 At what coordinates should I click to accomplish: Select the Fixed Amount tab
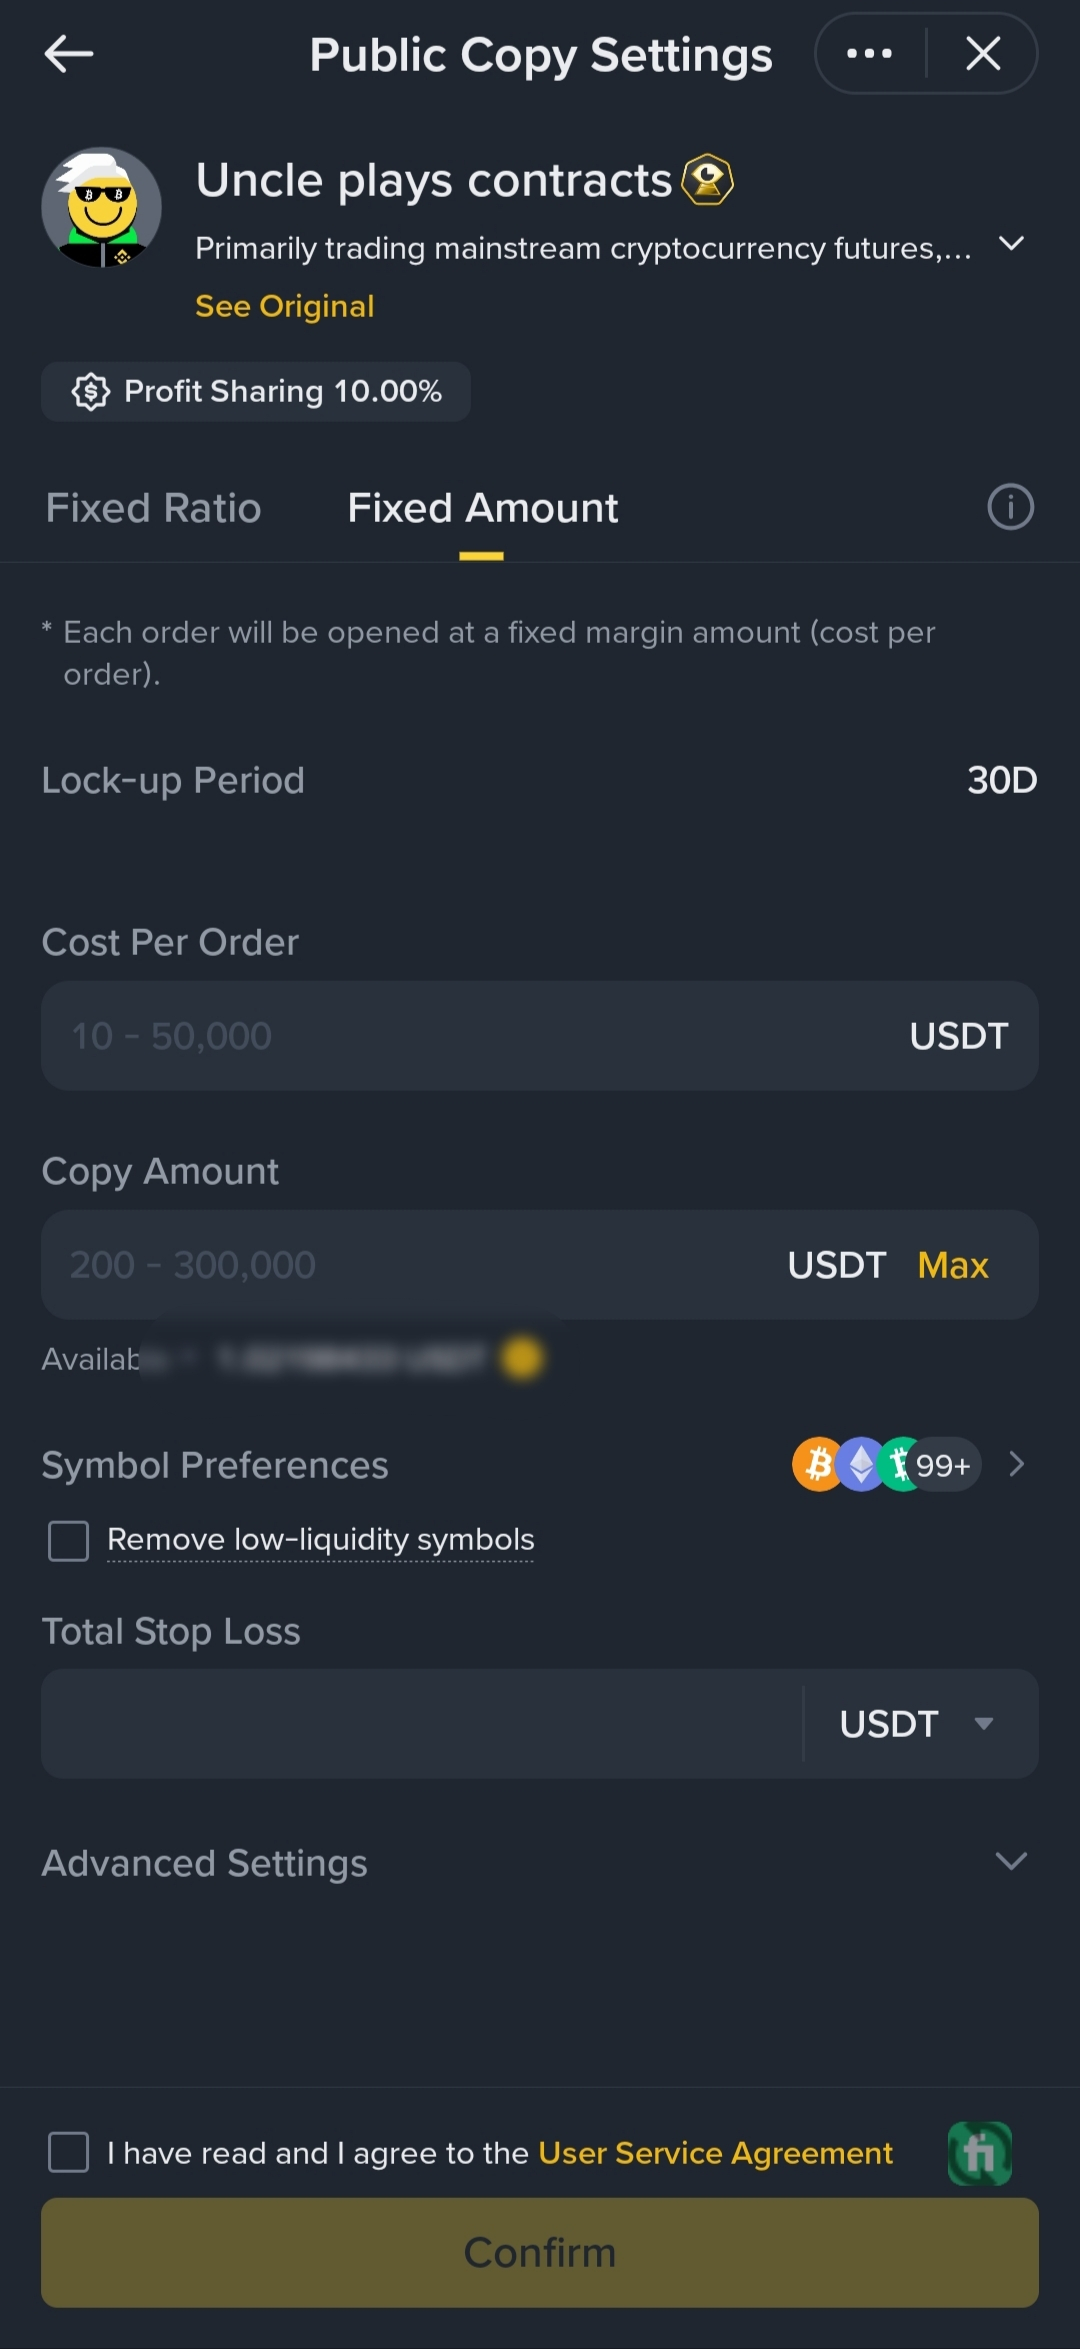pos(482,508)
